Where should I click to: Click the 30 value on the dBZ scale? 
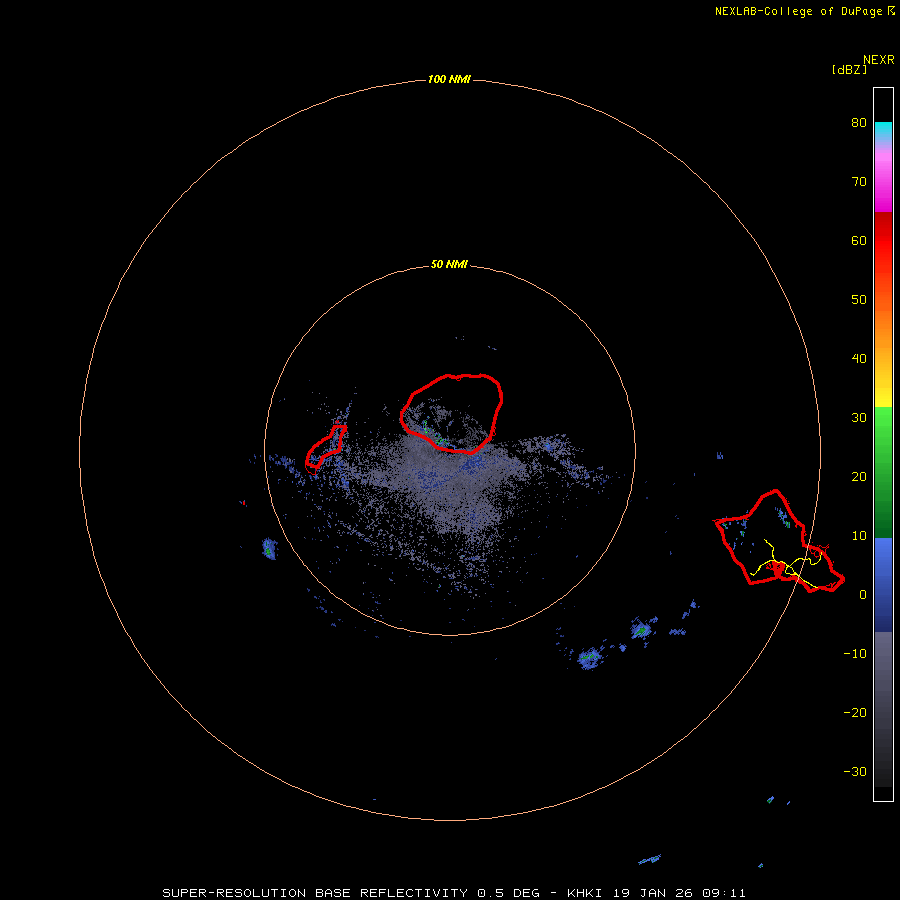pos(859,418)
